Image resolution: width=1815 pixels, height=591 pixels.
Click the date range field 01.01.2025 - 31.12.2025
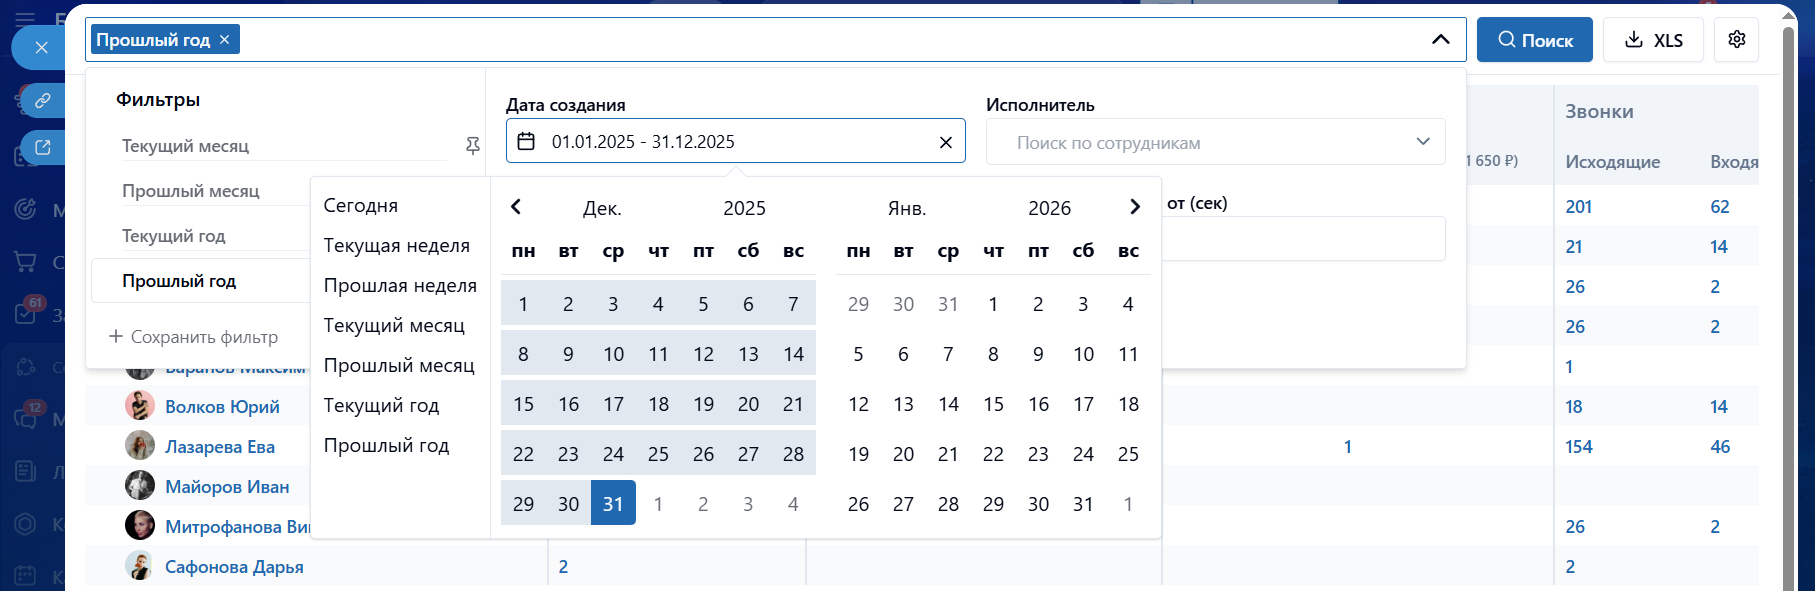(x=736, y=141)
